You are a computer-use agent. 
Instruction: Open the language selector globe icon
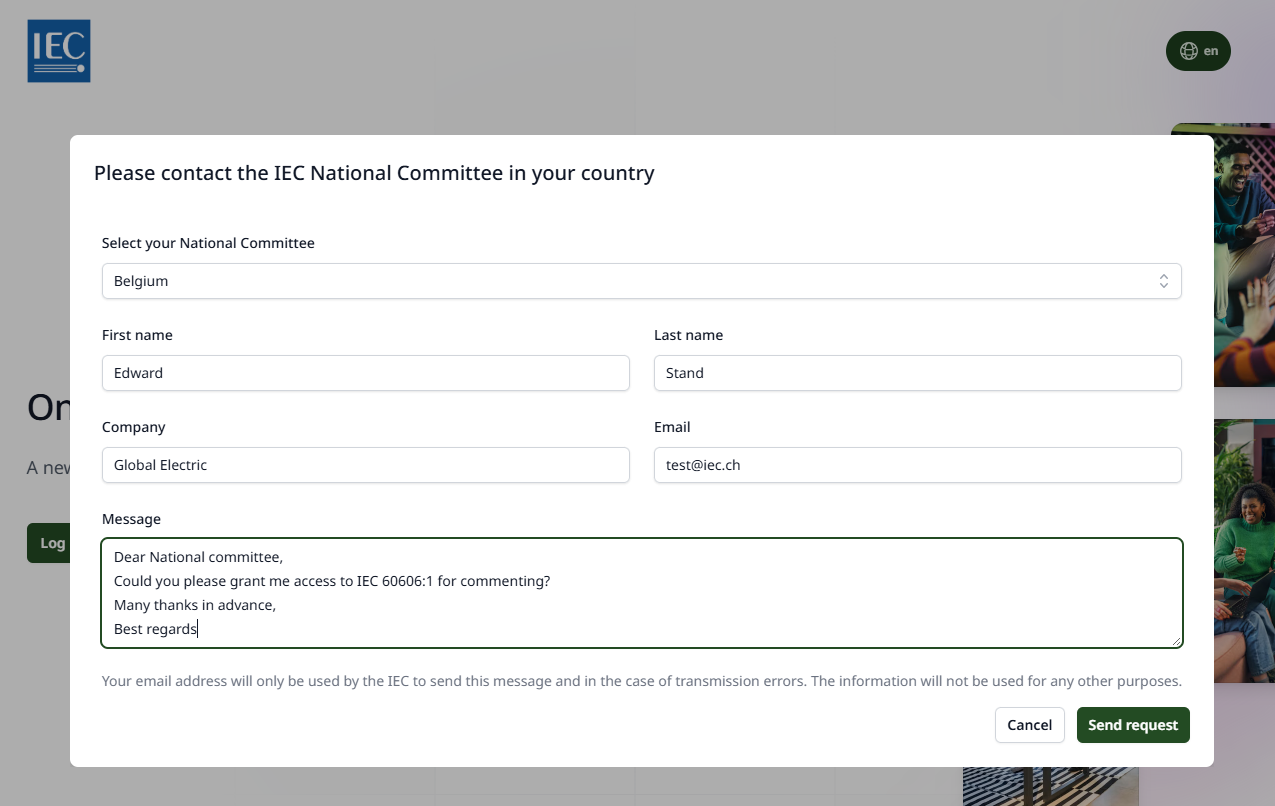(x=1189, y=51)
